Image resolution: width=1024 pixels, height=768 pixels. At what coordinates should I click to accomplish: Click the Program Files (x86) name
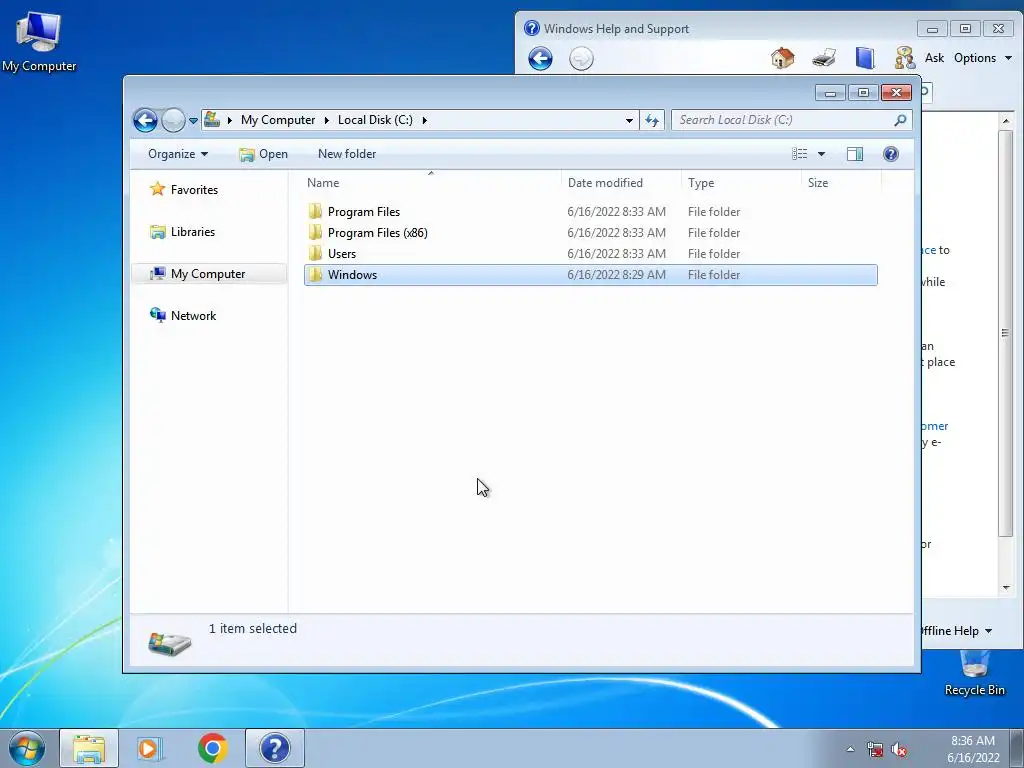click(377, 232)
